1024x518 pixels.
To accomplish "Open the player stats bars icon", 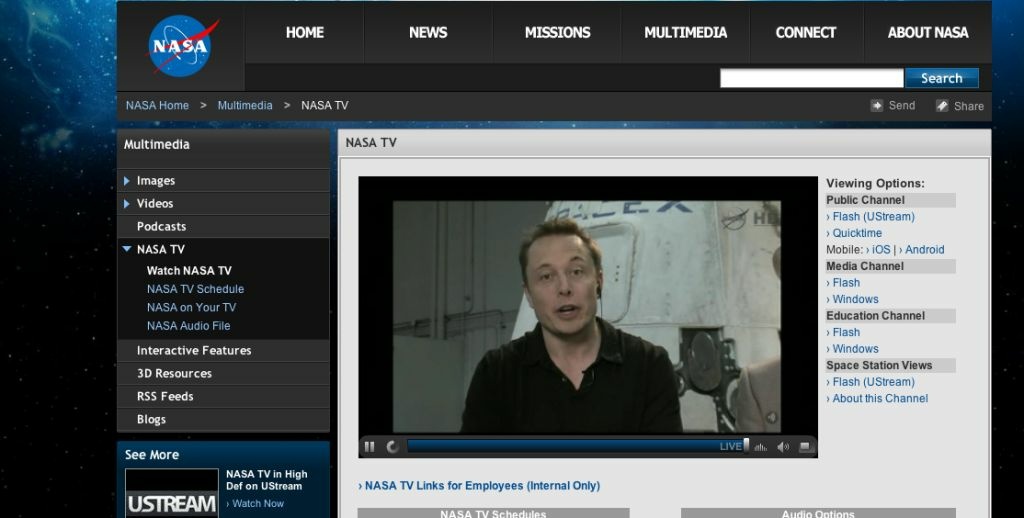I will click(761, 447).
